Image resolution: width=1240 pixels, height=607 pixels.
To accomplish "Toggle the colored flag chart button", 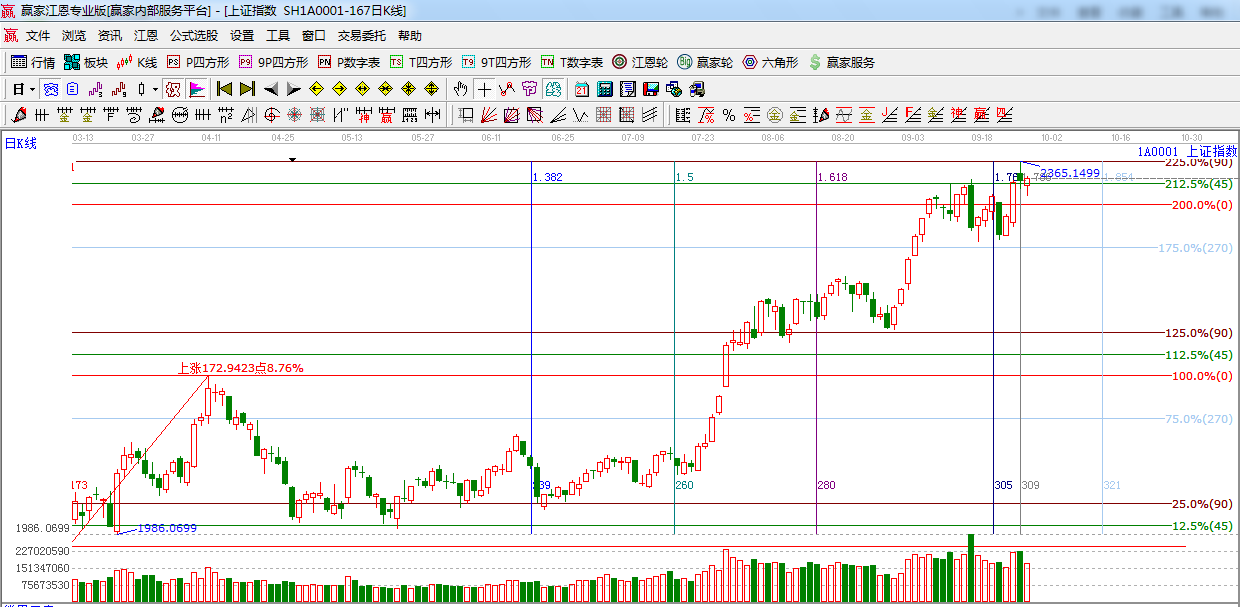I will (x=196, y=89).
